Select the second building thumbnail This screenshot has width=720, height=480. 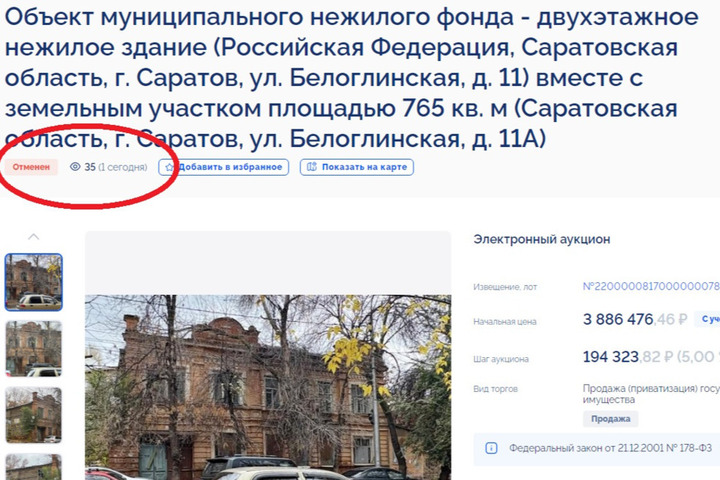coord(34,349)
